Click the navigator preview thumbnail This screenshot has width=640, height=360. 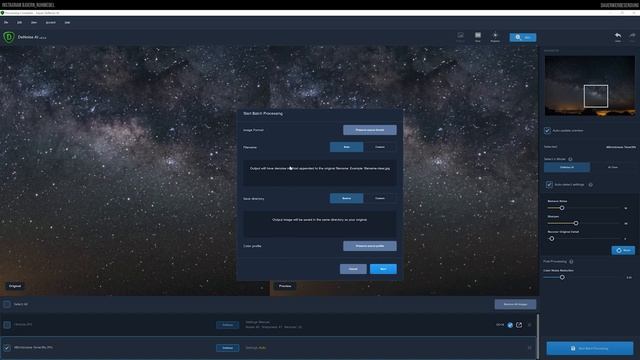tap(589, 86)
